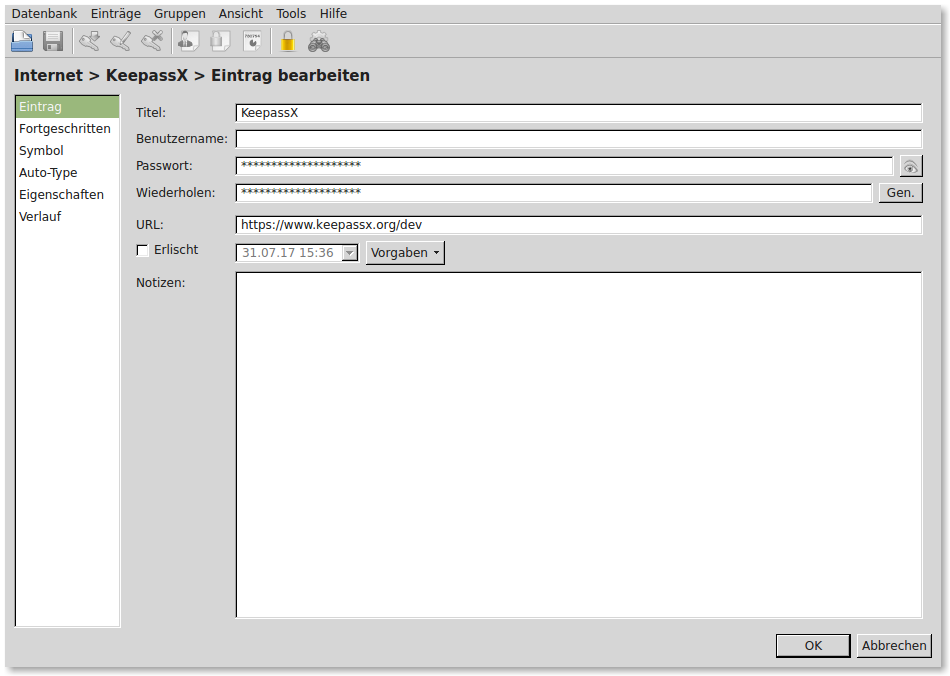
Task: Click the binoculars search icon
Action: [x=319, y=42]
